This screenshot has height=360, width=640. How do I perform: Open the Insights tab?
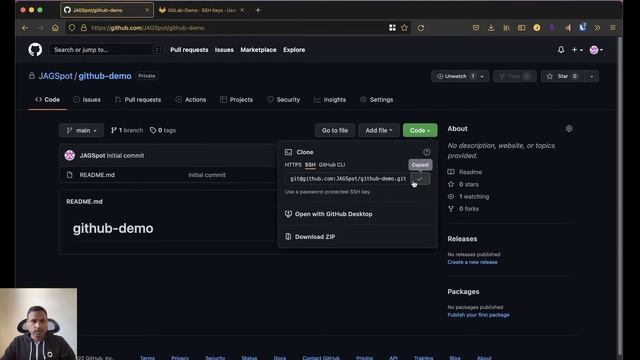[x=330, y=100]
